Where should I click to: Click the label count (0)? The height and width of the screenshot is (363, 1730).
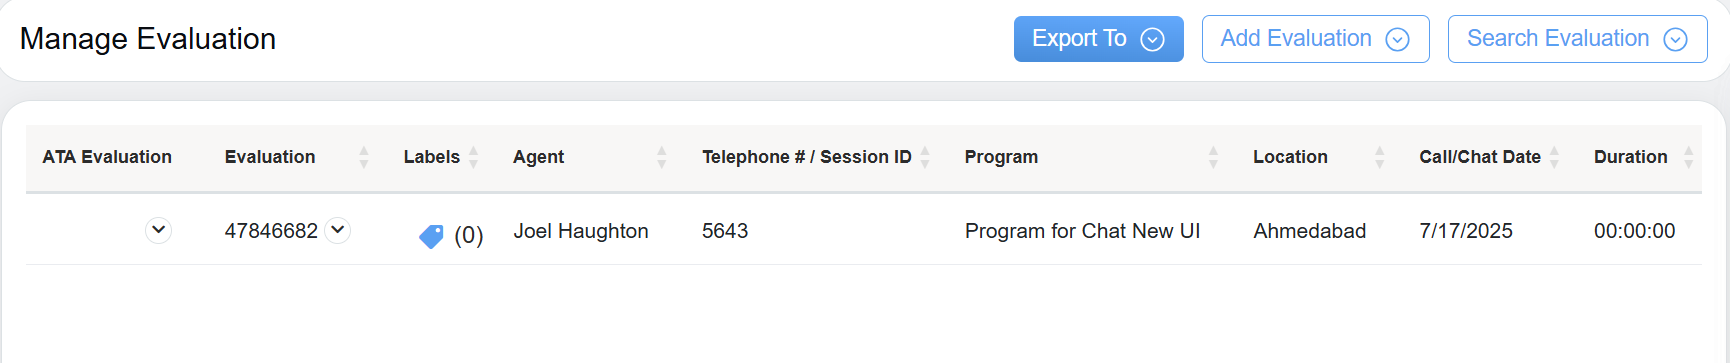[469, 236]
